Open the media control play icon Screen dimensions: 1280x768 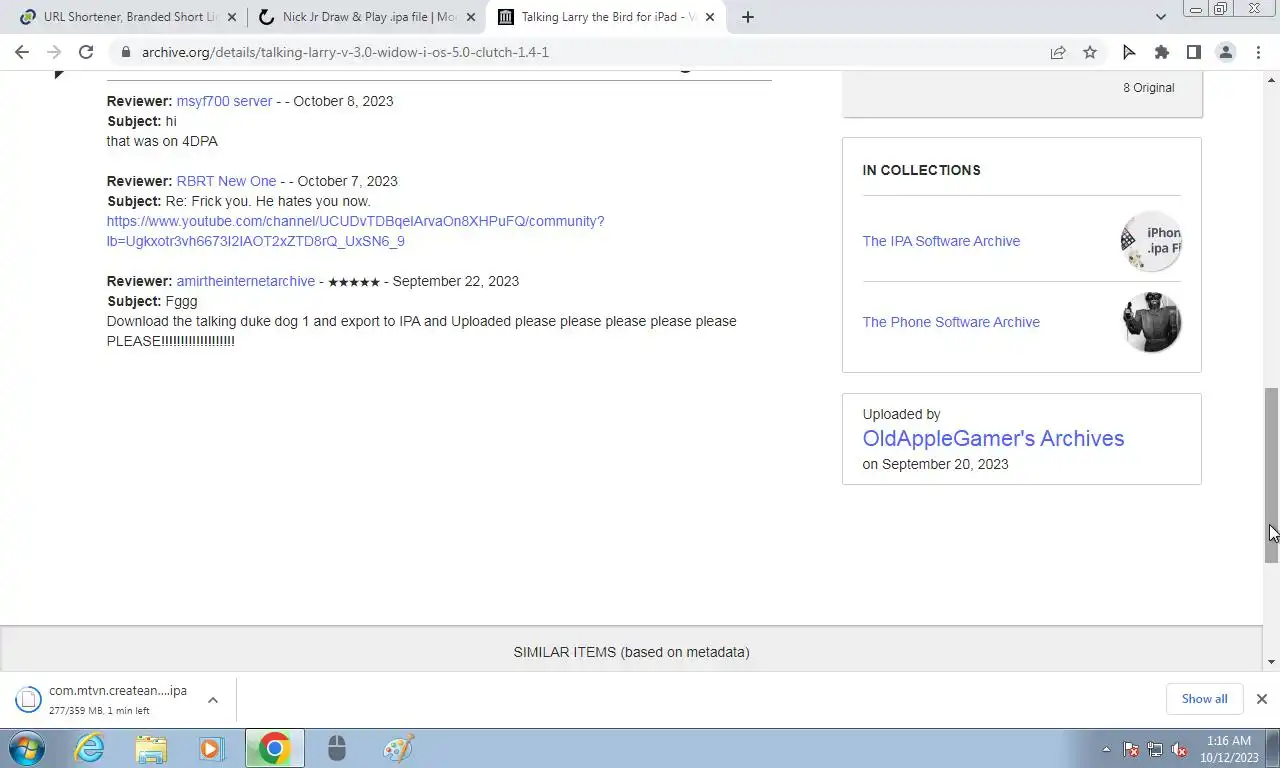(x=1129, y=52)
